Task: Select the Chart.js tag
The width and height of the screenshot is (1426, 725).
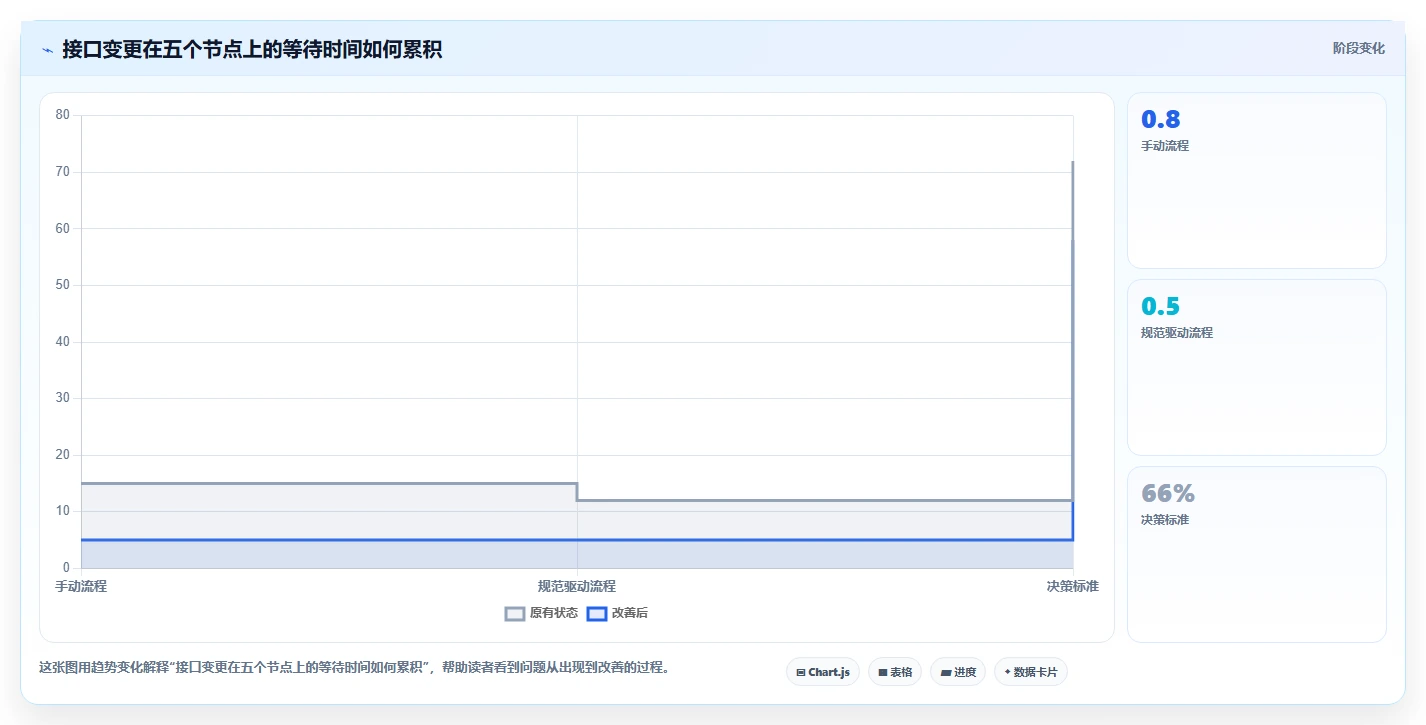Action: 823,672
